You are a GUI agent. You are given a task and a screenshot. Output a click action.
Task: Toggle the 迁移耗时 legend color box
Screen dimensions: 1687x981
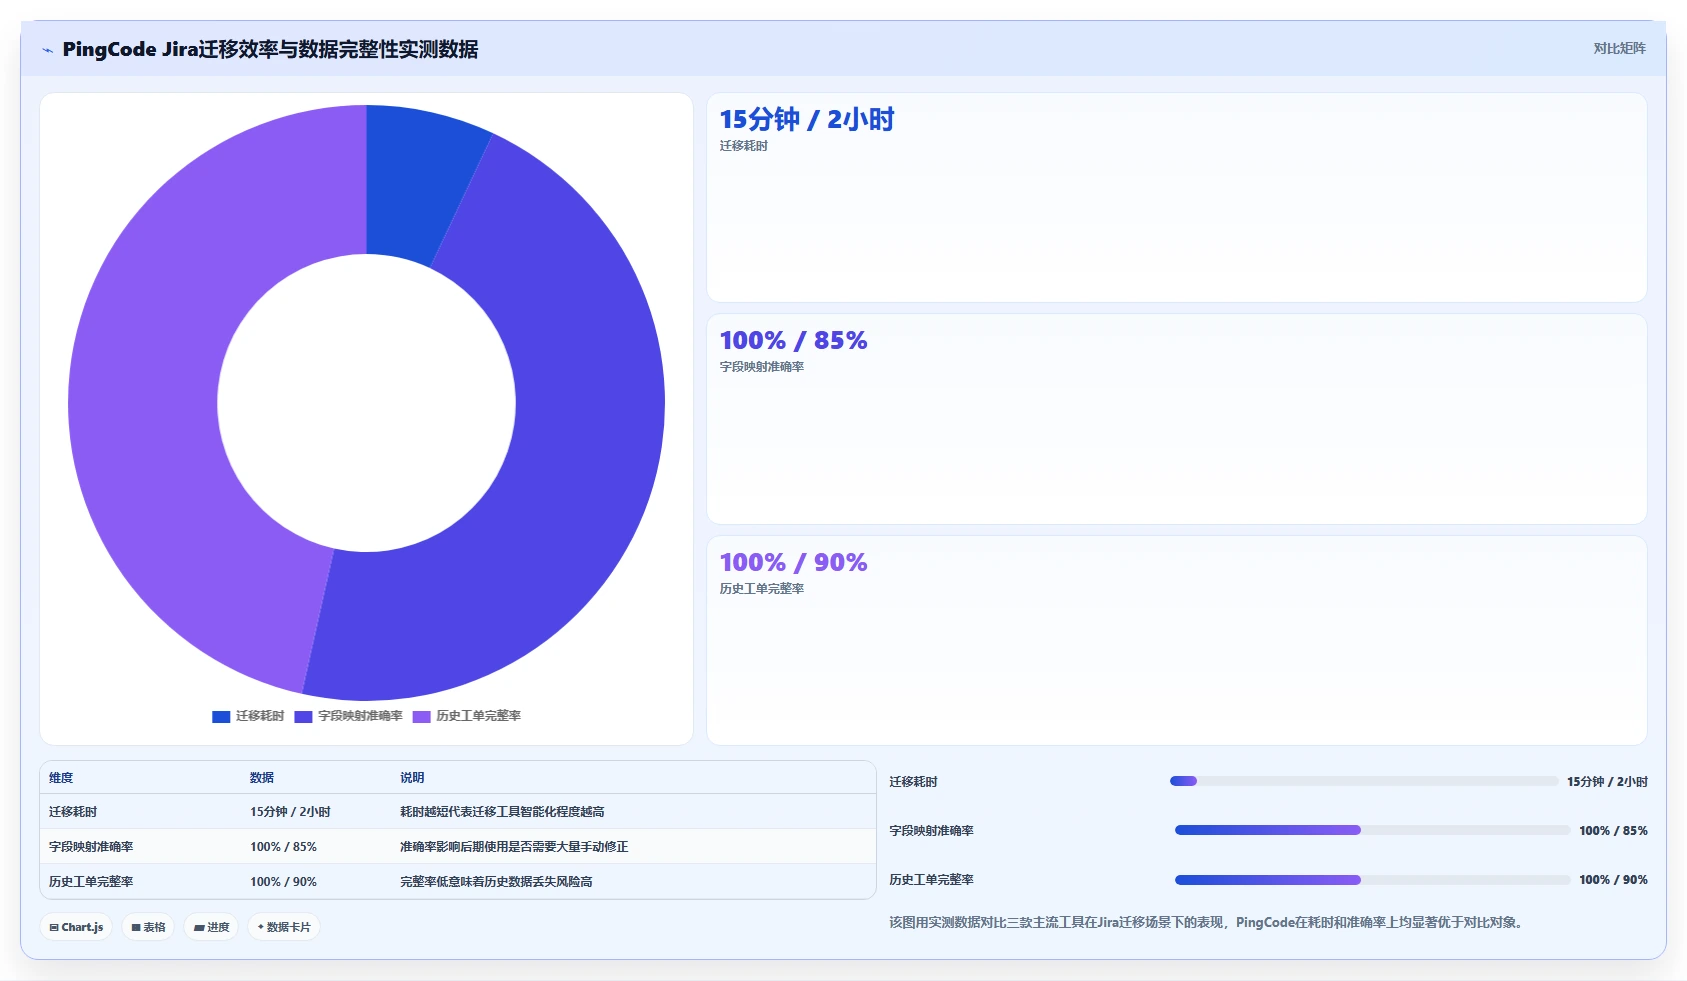221,716
